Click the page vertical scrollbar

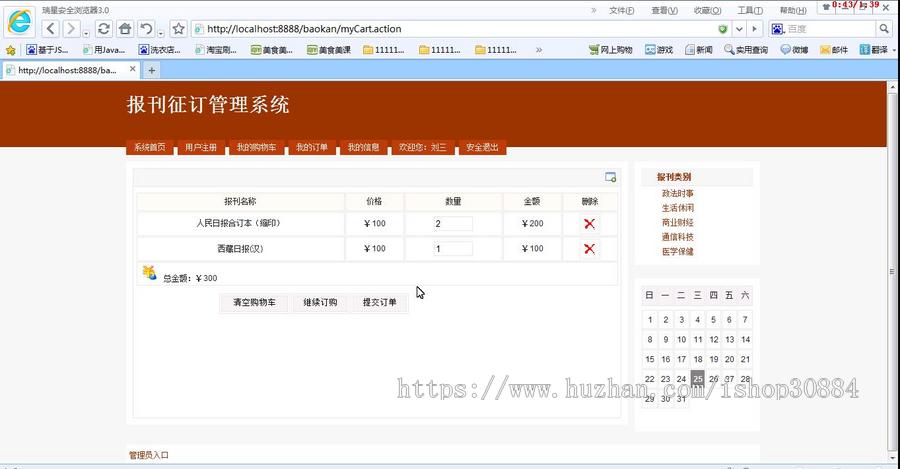tap(892, 272)
